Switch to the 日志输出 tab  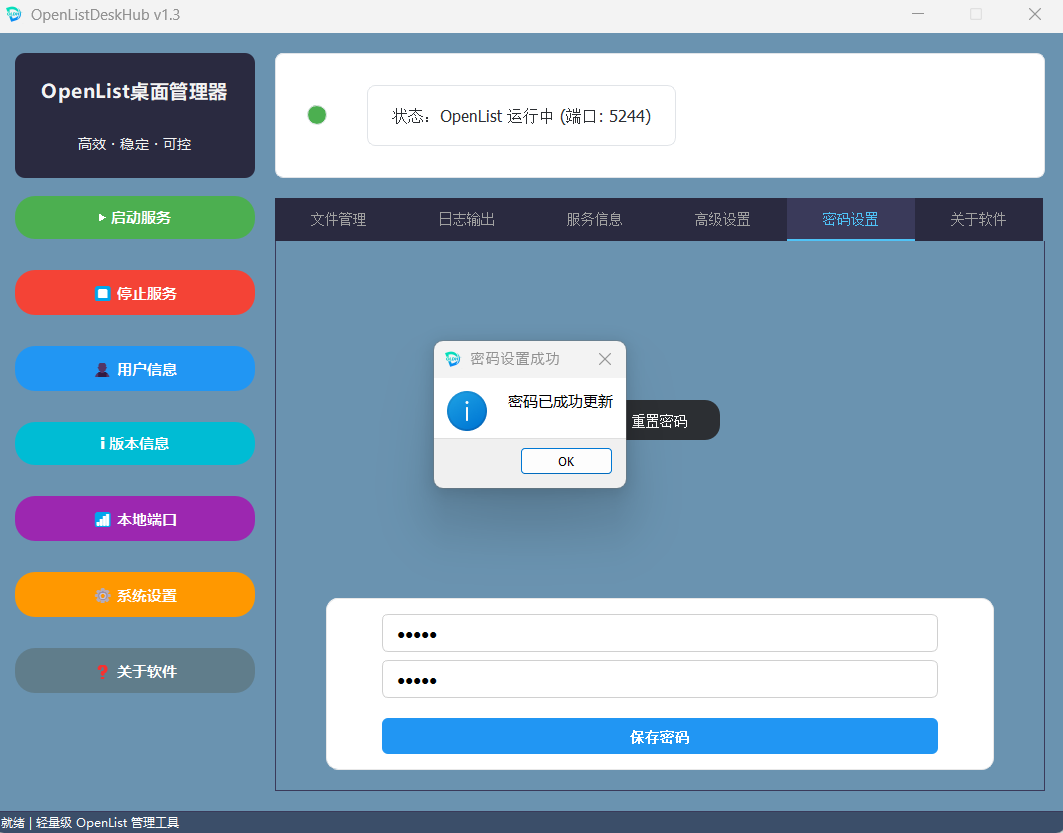coord(466,219)
